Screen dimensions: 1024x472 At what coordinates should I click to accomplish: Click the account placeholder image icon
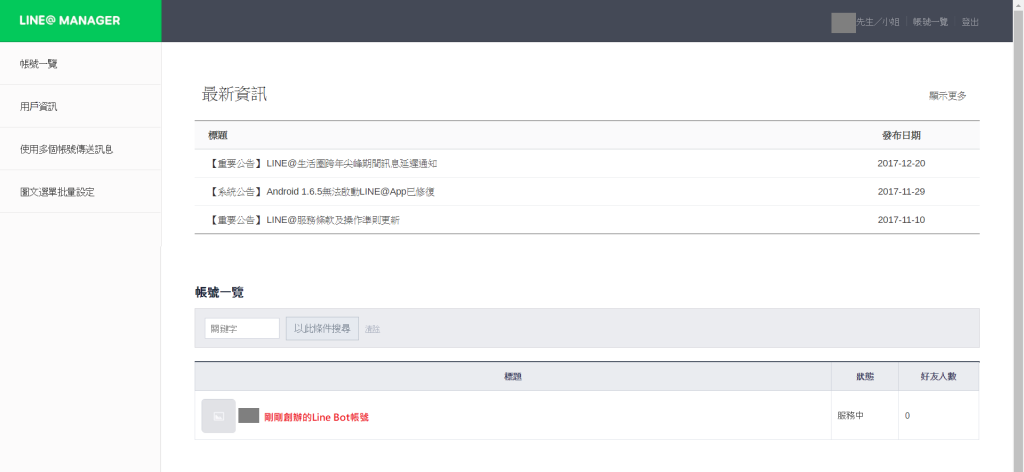coord(219,416)
